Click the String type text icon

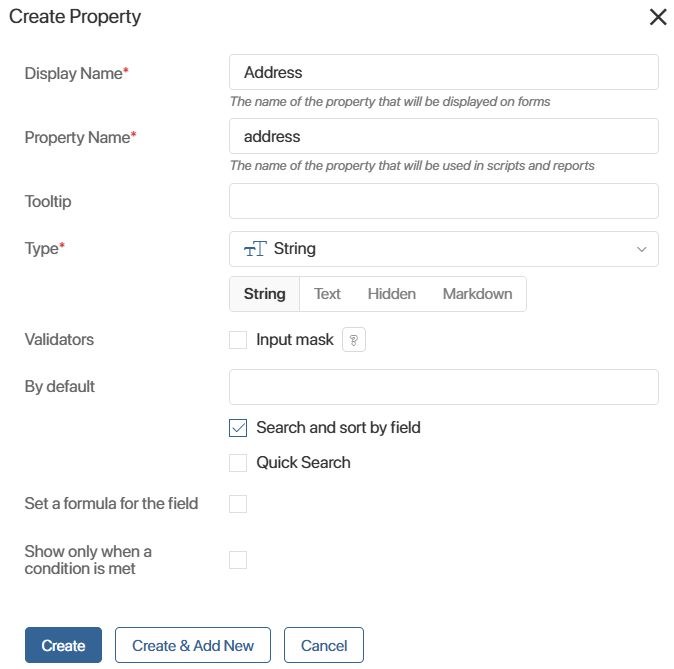click(255, 249)
